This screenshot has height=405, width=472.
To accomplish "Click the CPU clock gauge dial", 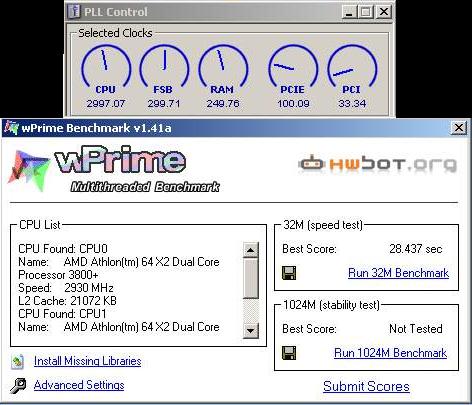I will coord(106,66).
